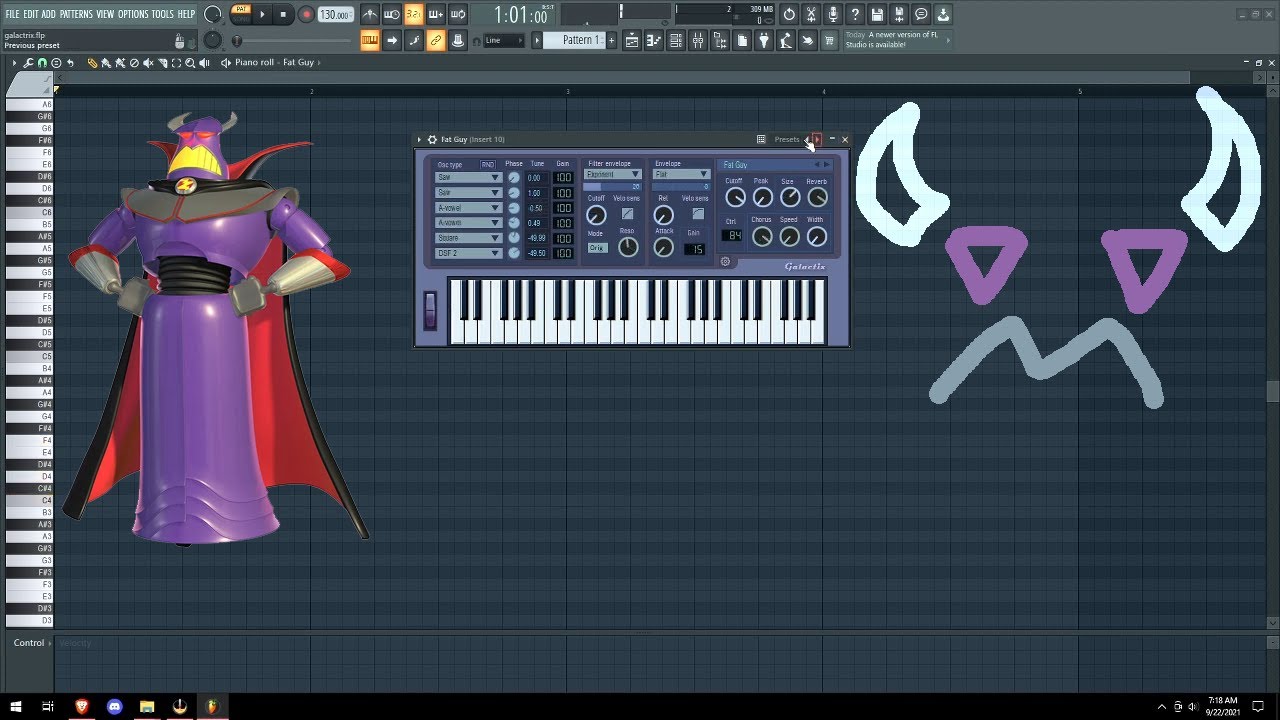Toggle the piano roll magnet snap icon
Viewport: 1280px width, 720px height.
click(42, 63)
